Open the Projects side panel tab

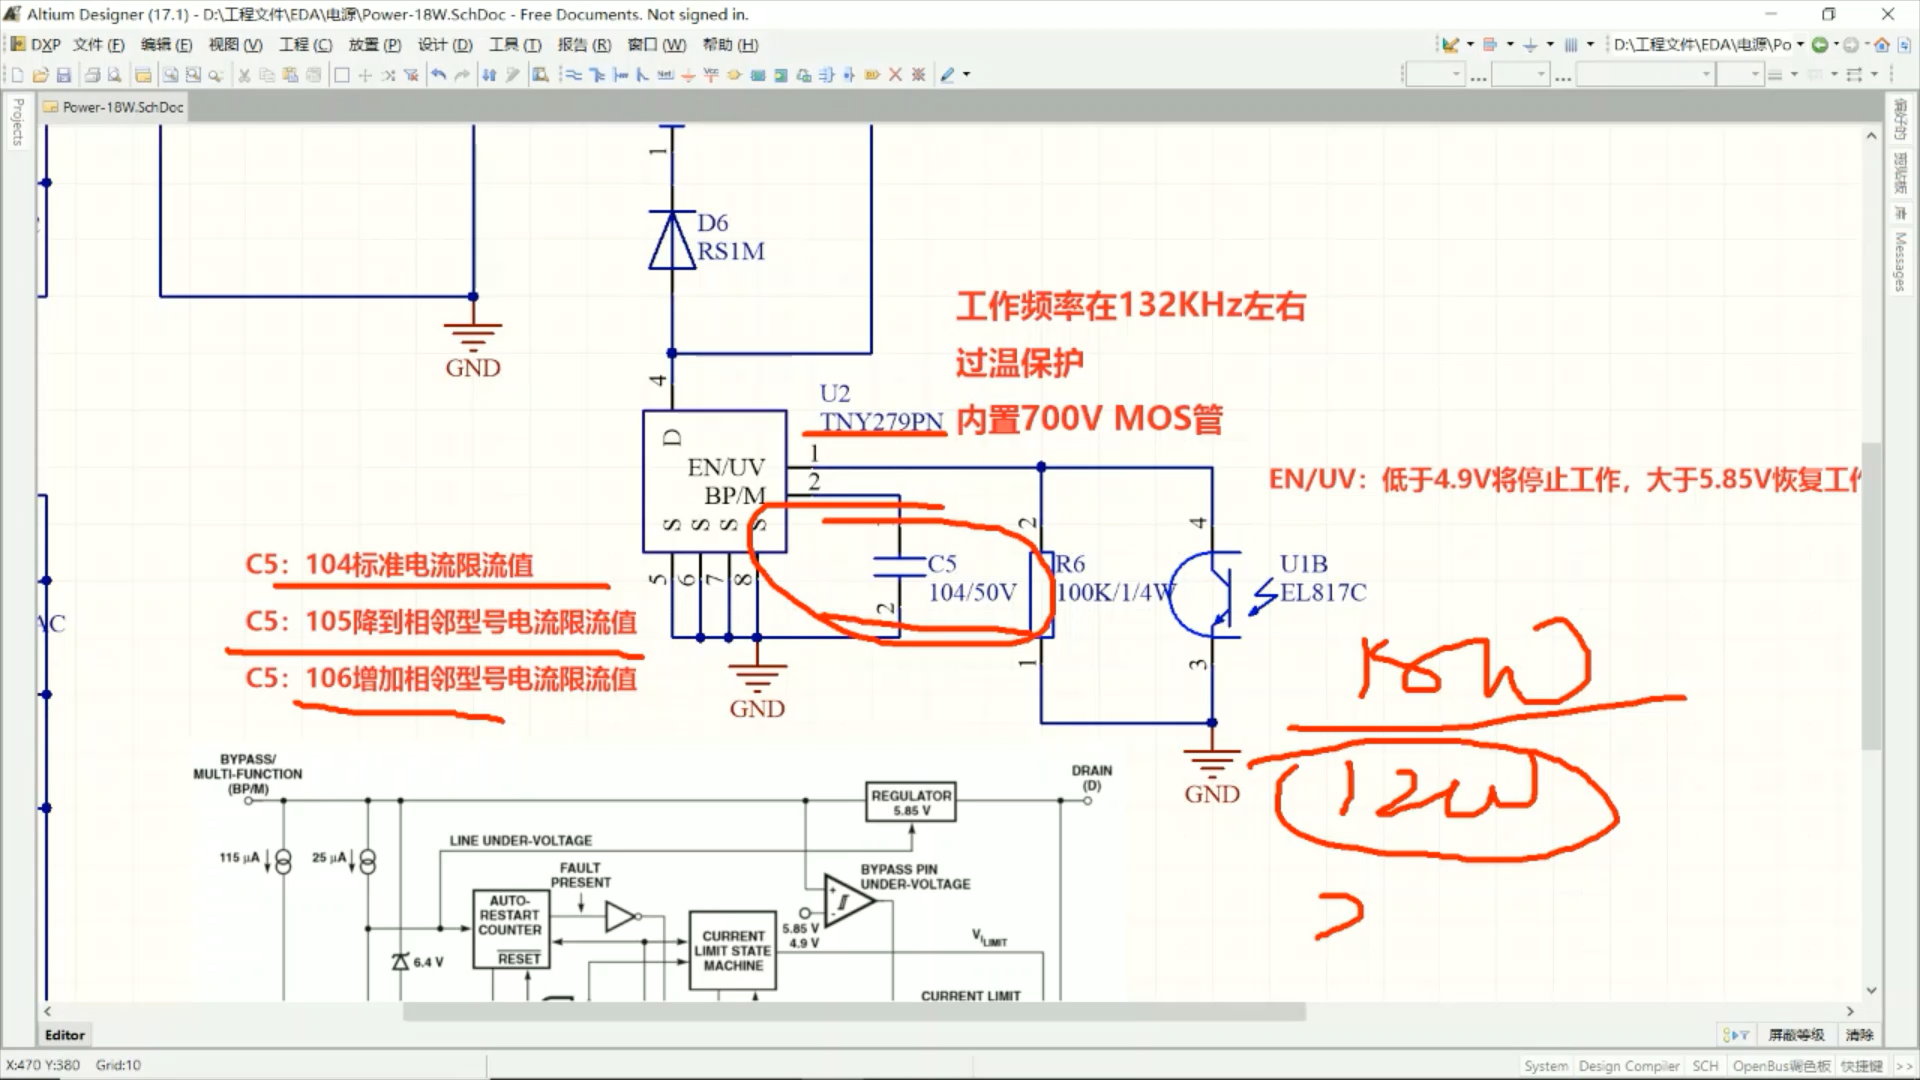point(17,122)
